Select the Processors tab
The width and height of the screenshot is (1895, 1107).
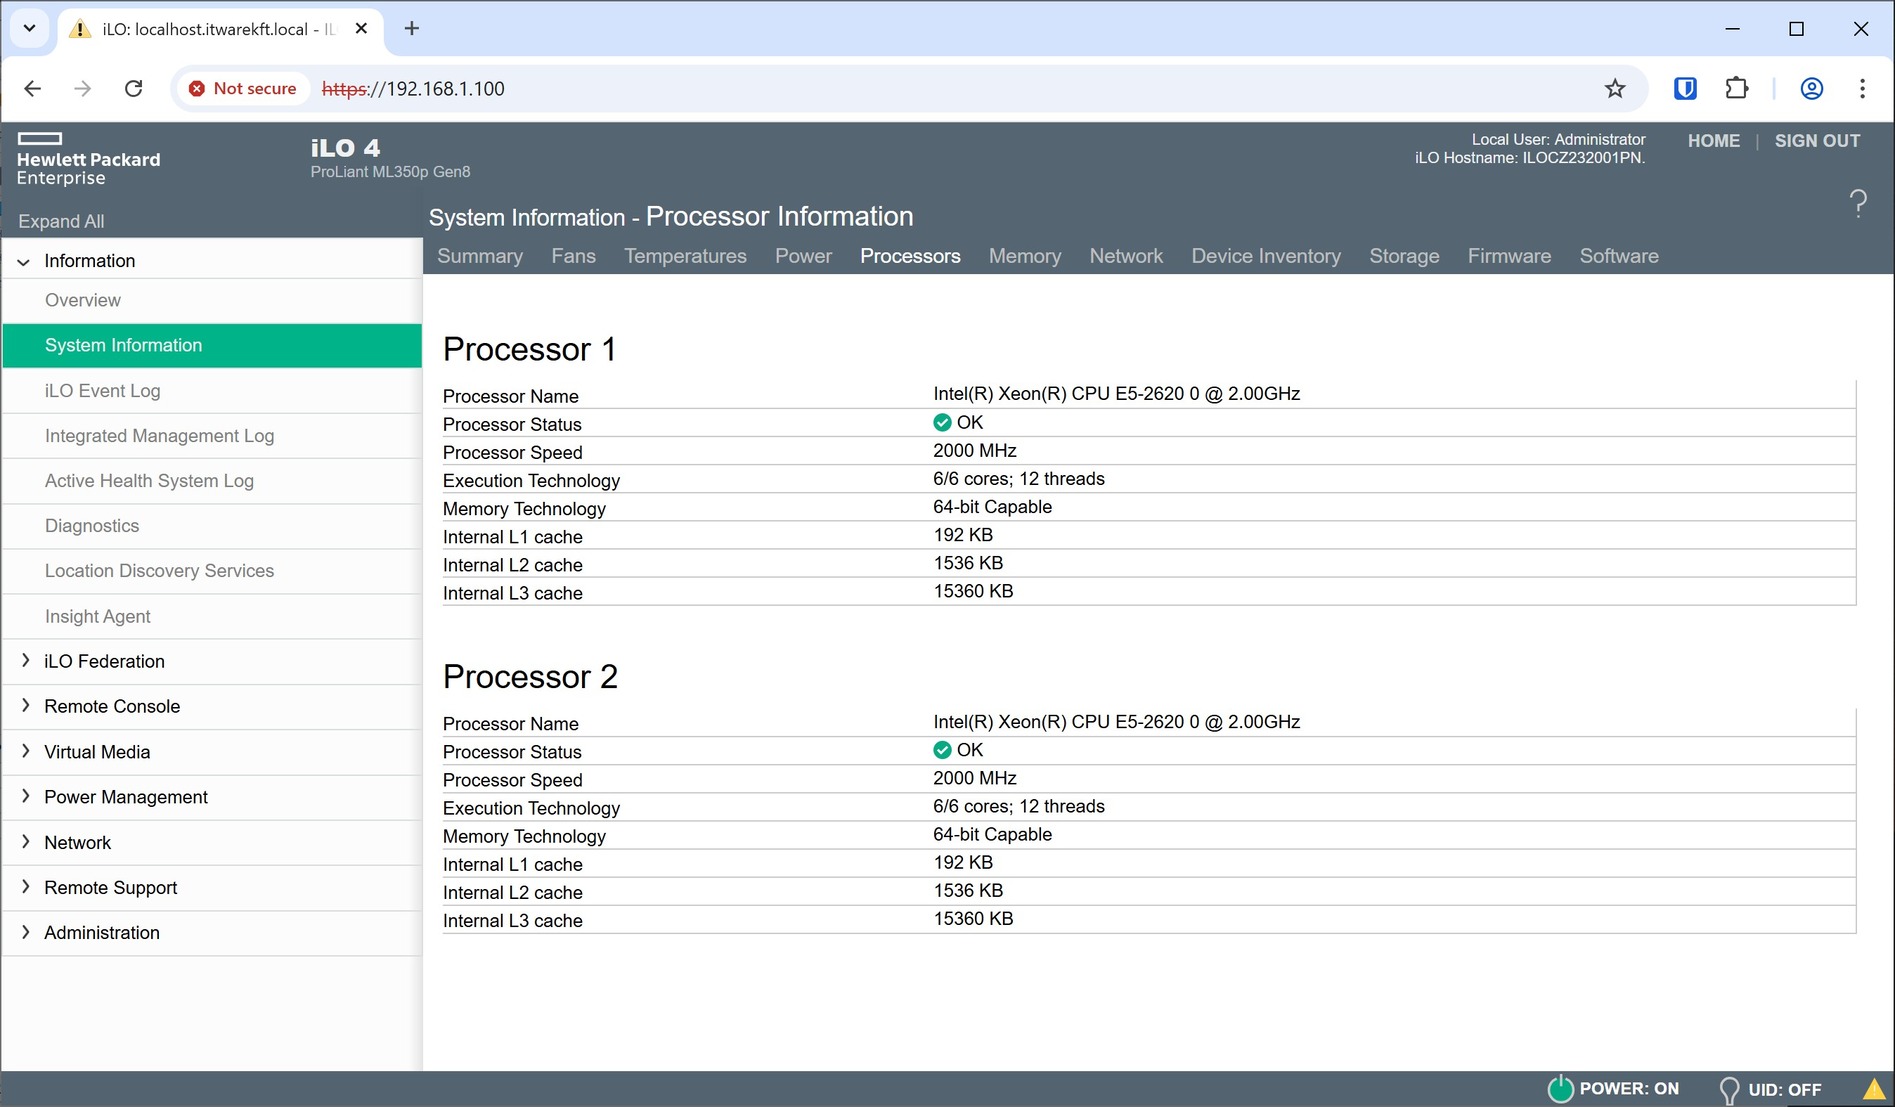[x=910, y=256]
